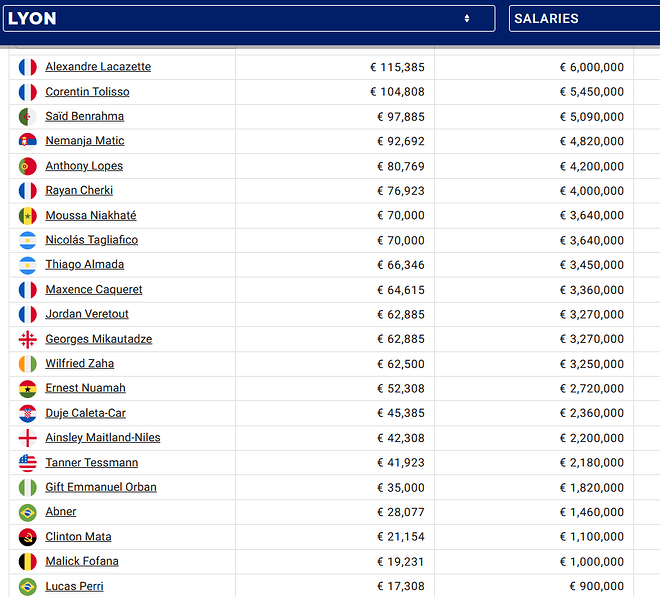Open the SALARIES category dropdown

click(584, 19)
